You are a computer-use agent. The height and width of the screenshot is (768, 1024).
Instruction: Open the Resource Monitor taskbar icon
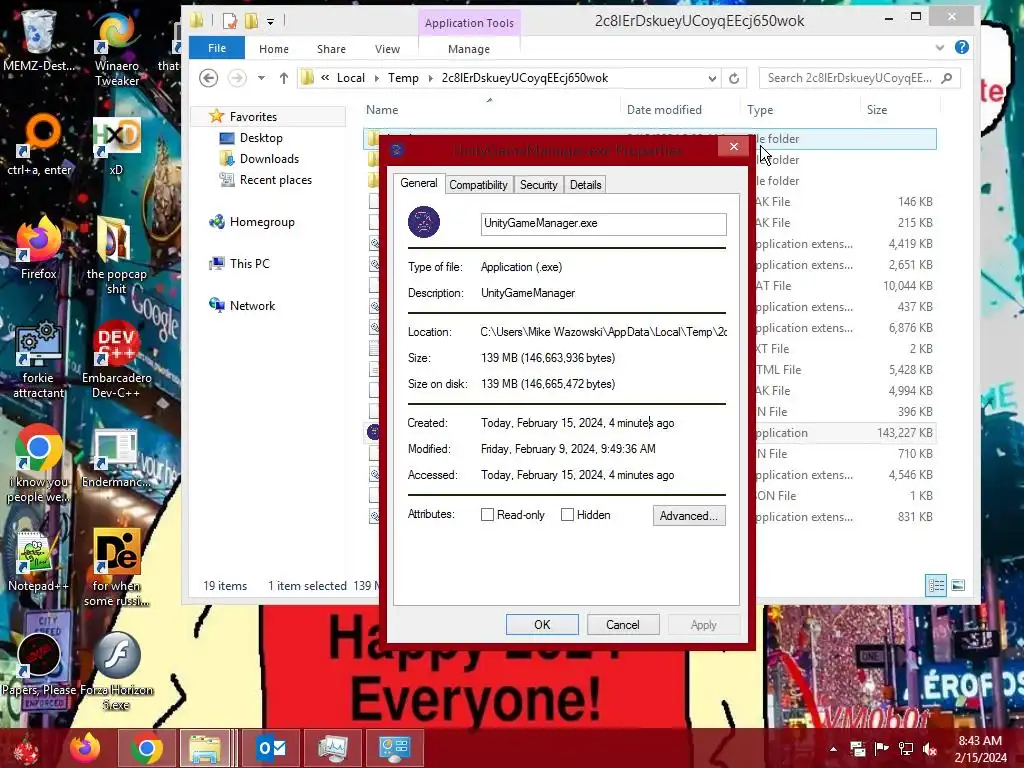pos(332,748)
